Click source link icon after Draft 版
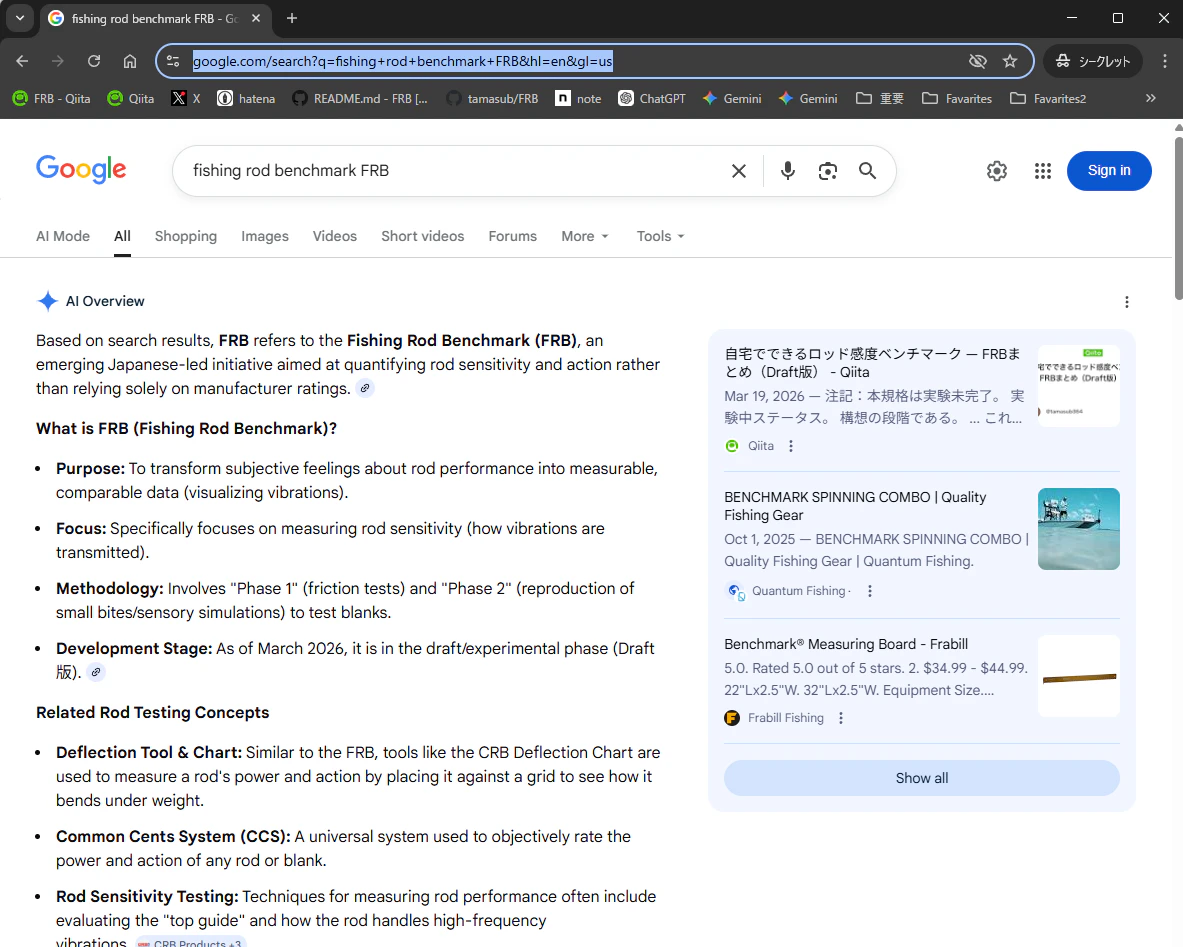 pos(96,672)
